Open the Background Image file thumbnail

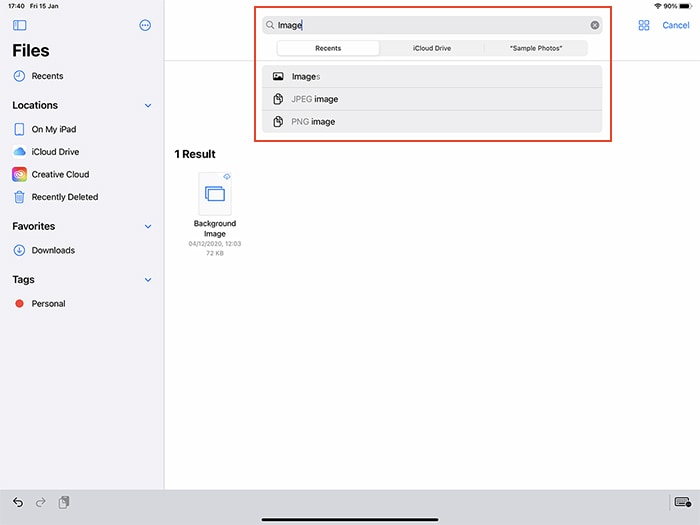coord(215,194)
